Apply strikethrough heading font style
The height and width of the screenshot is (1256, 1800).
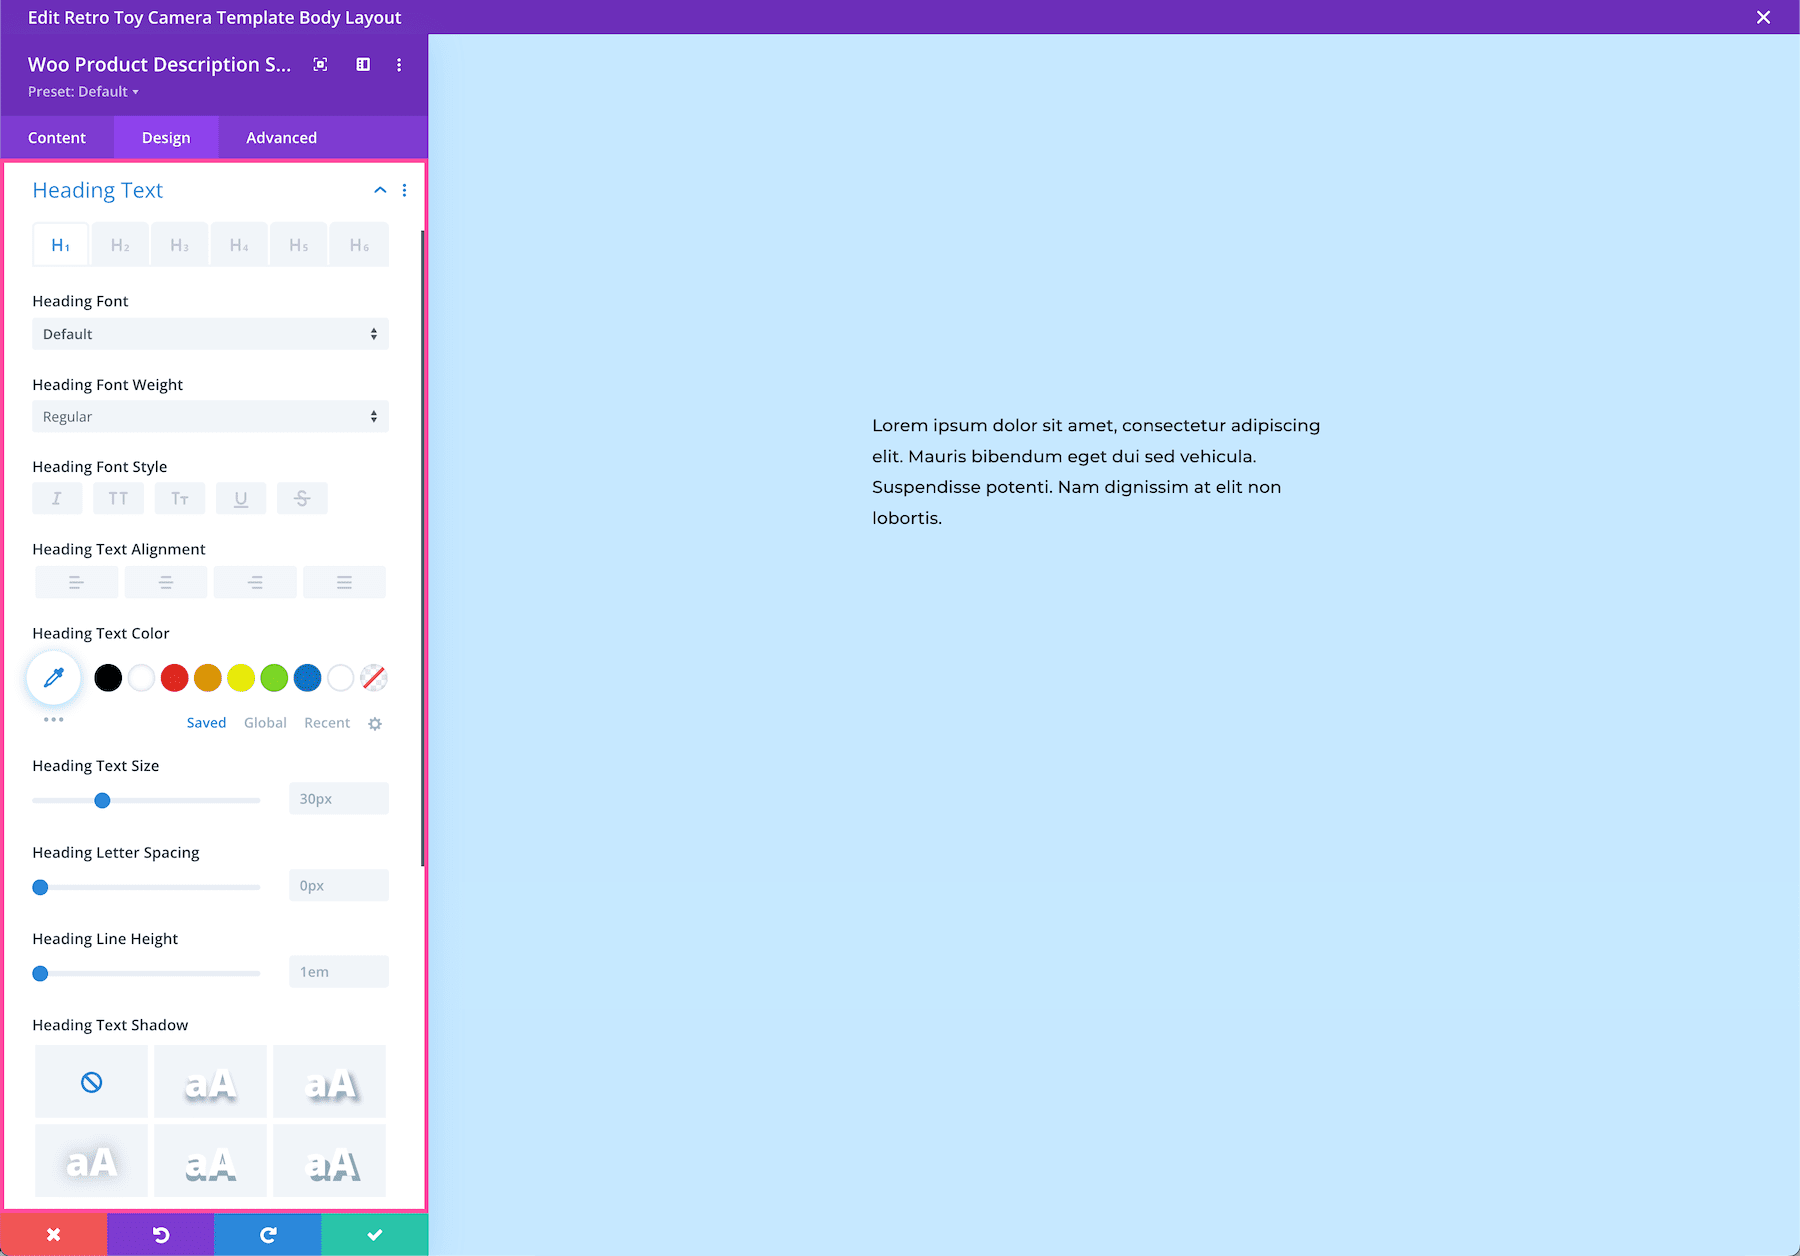point(302,498)
